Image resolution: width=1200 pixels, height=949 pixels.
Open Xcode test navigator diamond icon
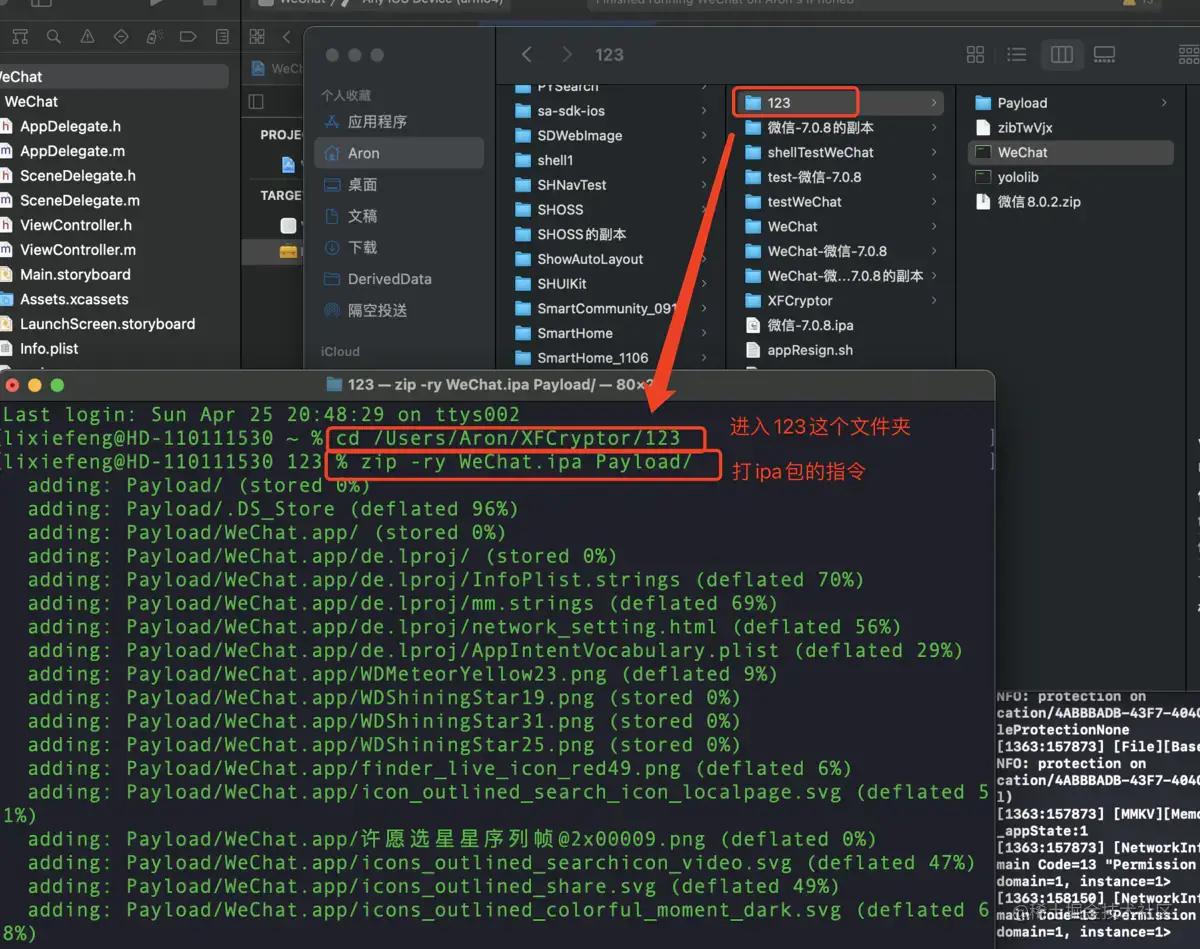(121, 37)
